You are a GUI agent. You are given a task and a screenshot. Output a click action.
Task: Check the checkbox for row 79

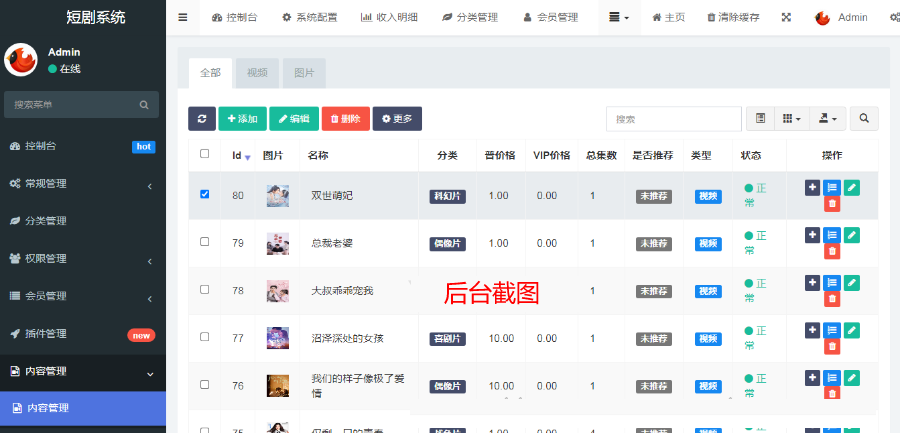coord(205,242)
